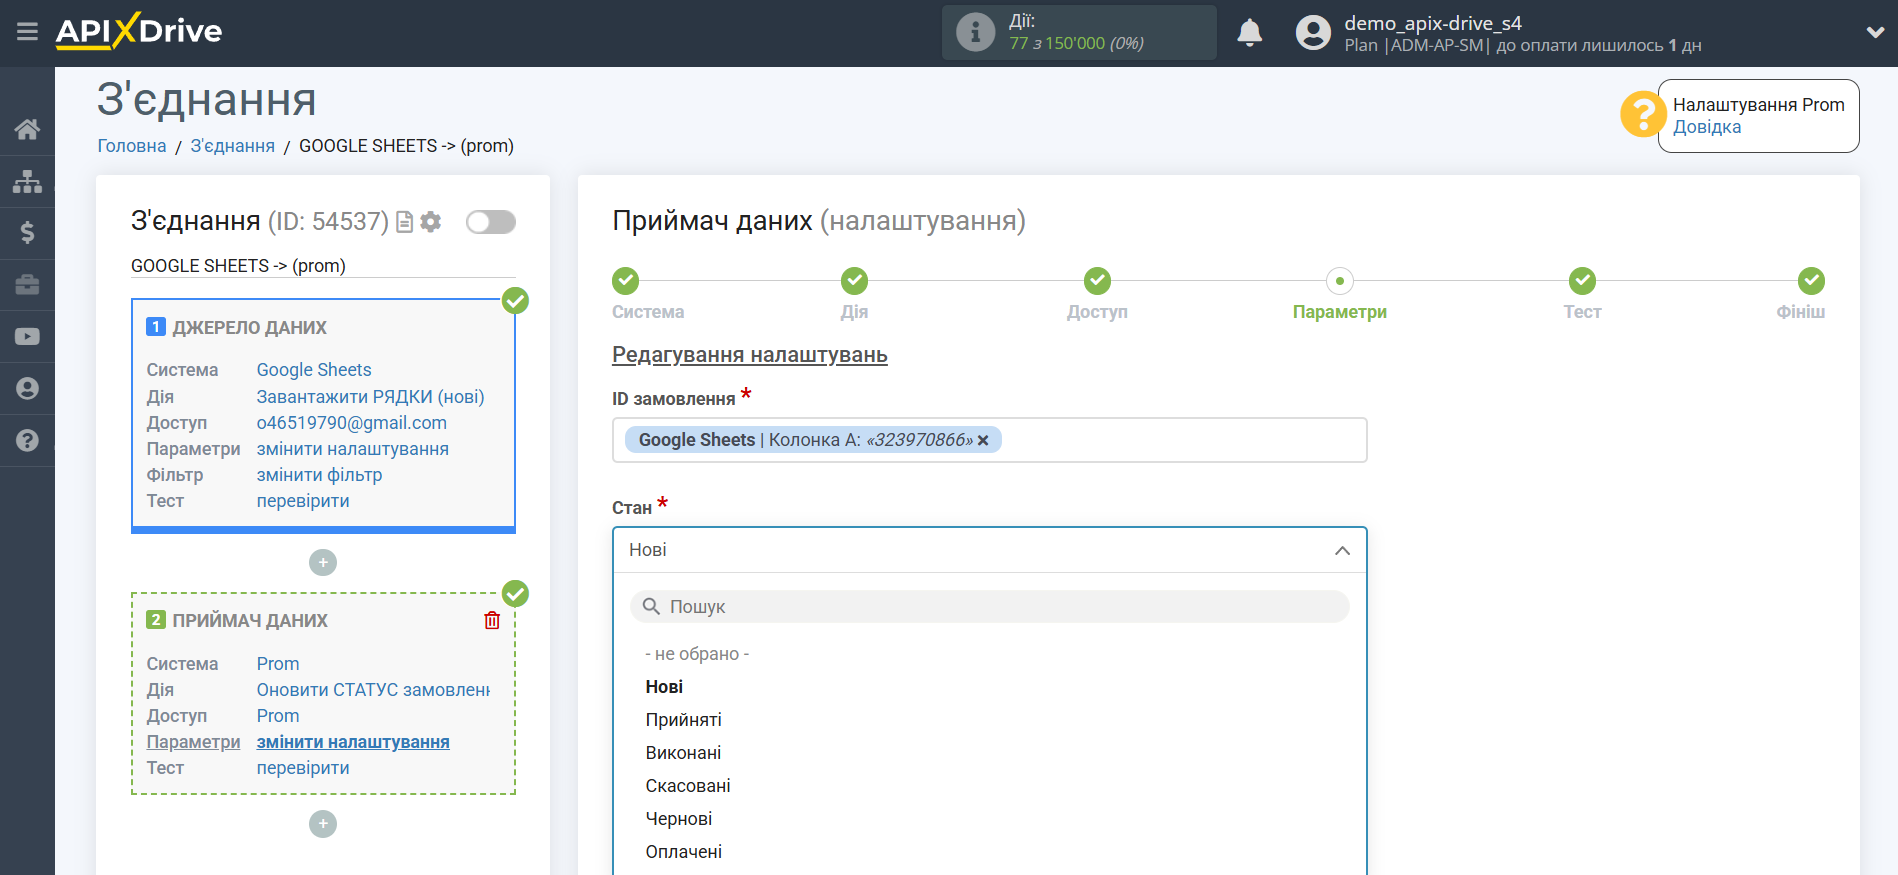Open the notifications bell
Image resolution: width=1898 pixels, height=875 pixels.
(x=1250, y=33)
